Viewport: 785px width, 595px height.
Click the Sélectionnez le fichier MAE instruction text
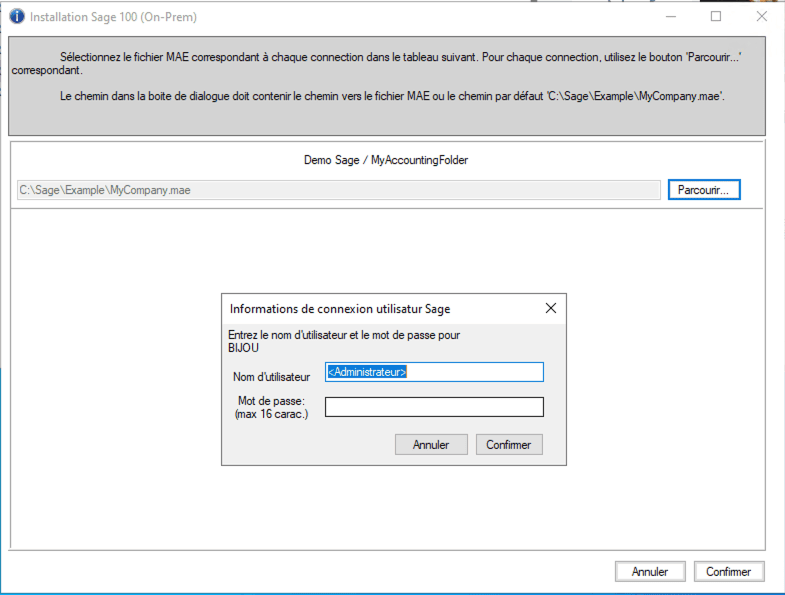376,64
